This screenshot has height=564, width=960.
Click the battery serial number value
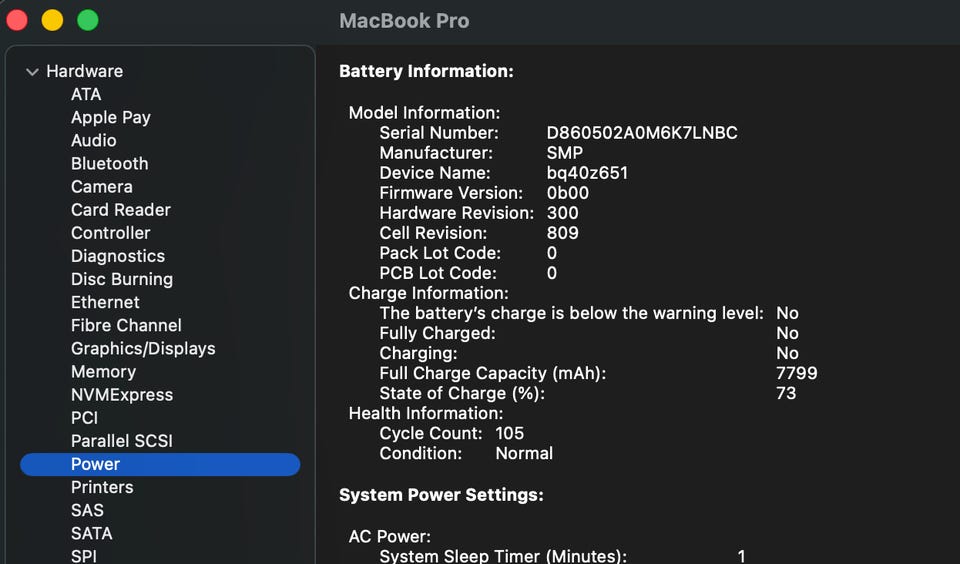[641, 133]
